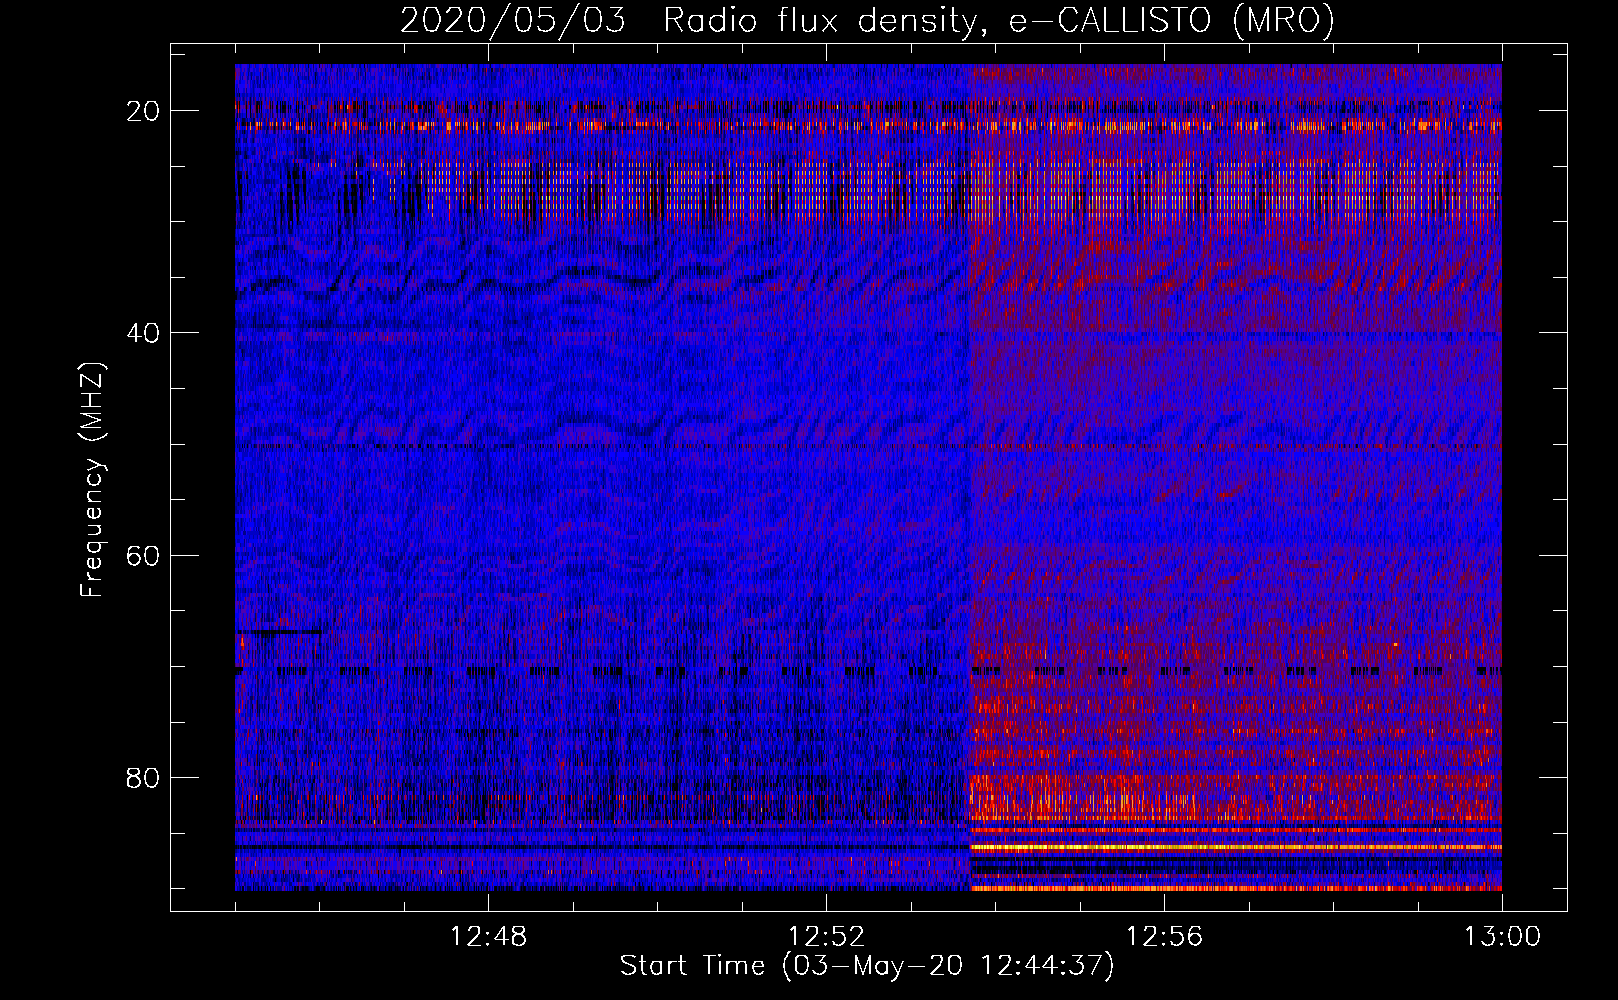Select the 12:52 time tick label
The height and width of the screenshot is (1000, 1618).
(x=826, y=937)
